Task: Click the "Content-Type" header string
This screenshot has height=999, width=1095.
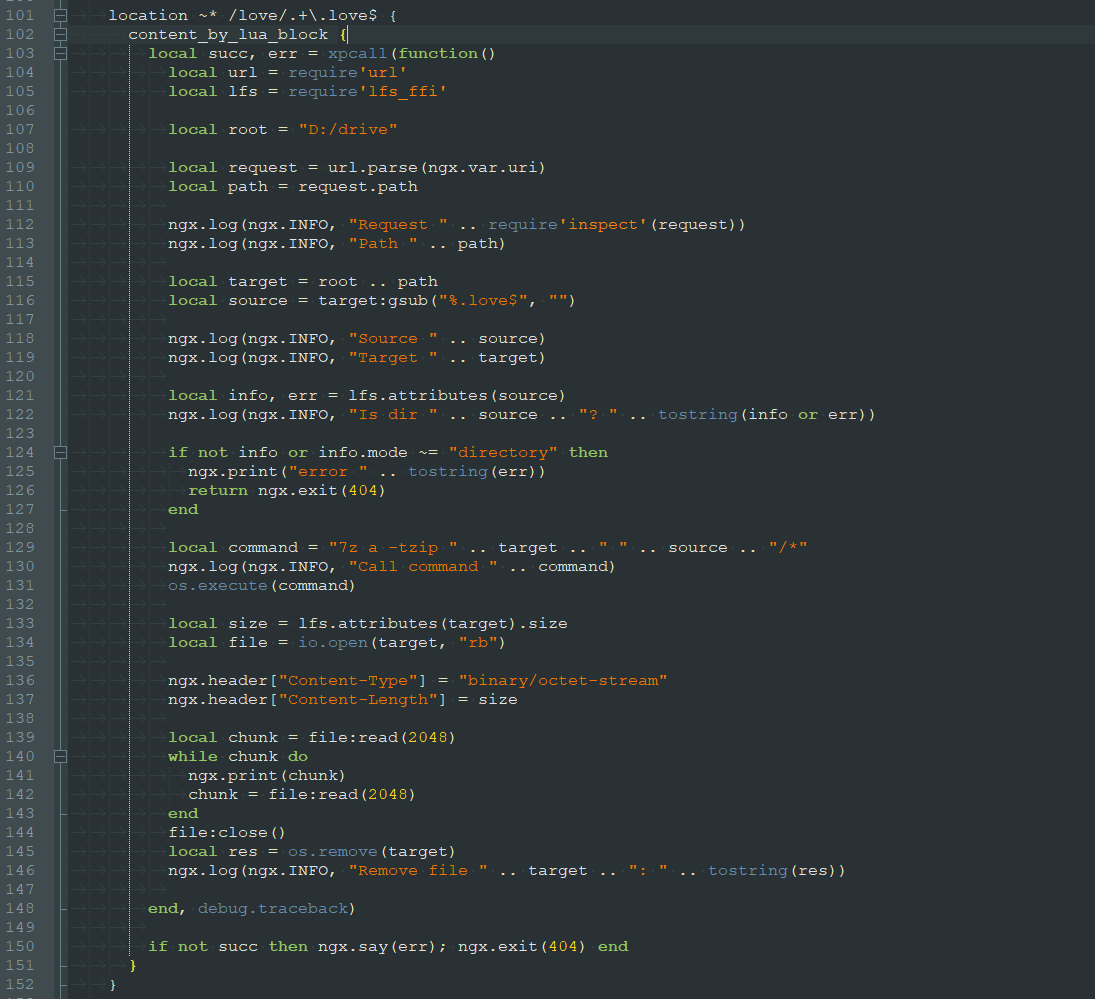Action: (x=348, y=681)
